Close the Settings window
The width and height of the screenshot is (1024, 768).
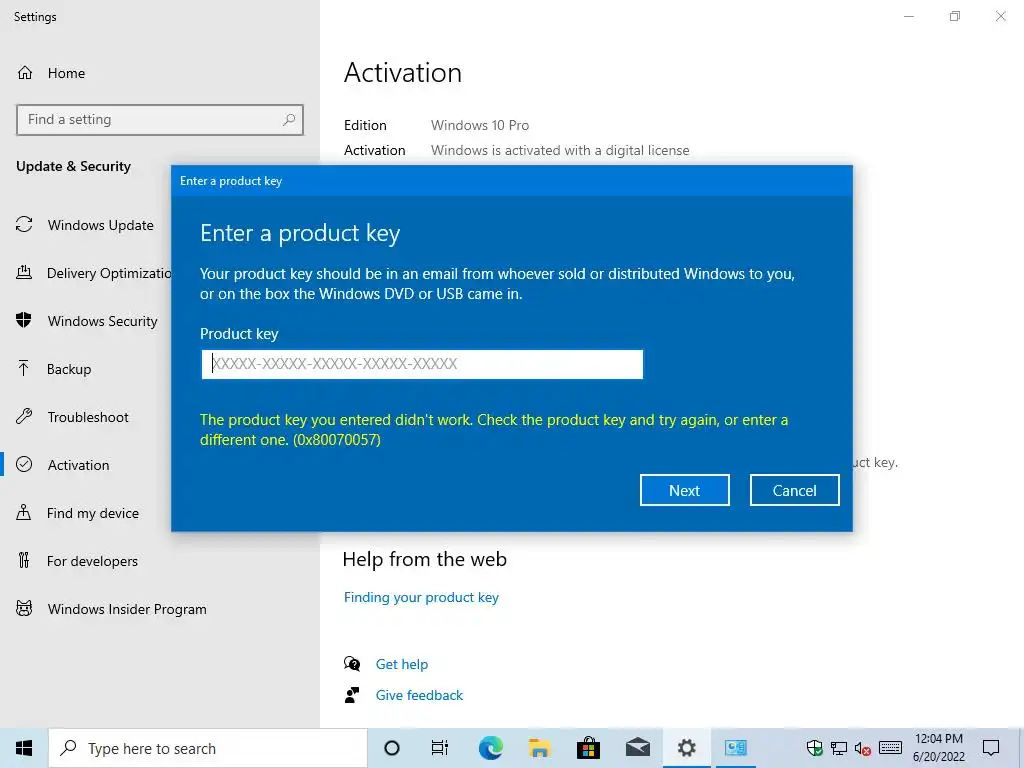coord(1000,16)
